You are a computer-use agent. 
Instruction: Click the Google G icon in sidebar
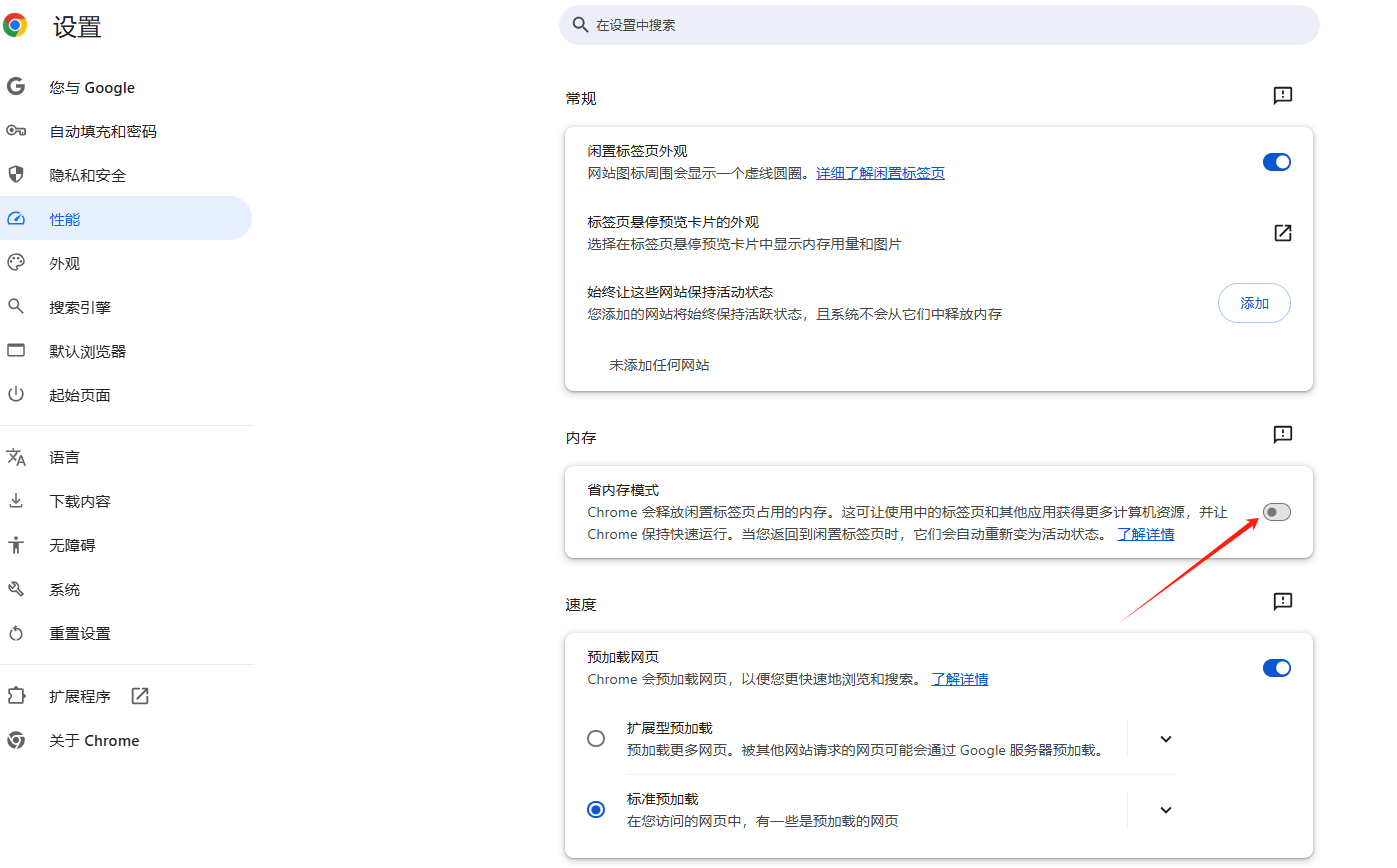[x=15, y=87]
